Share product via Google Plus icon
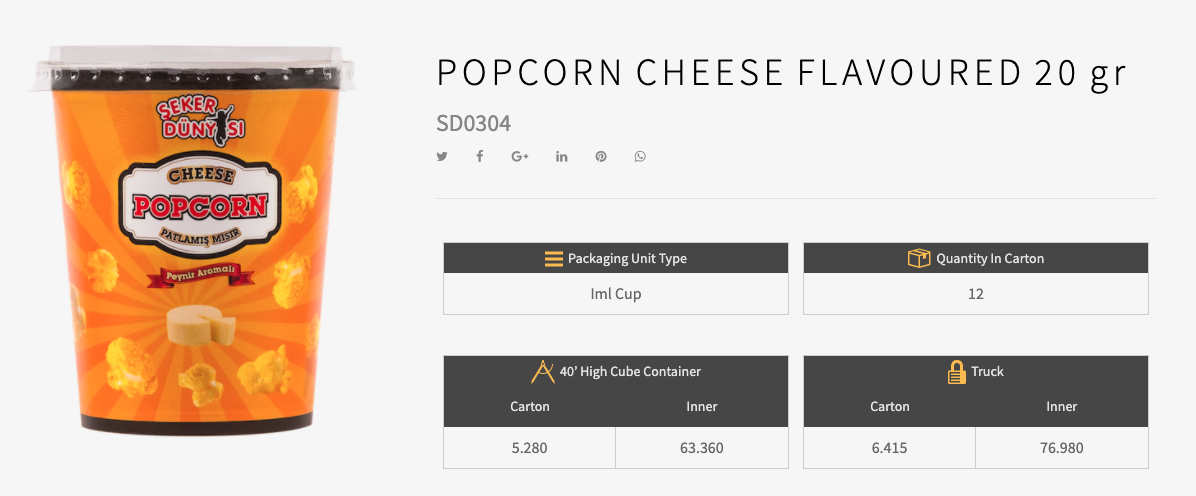 coord(519,157)
